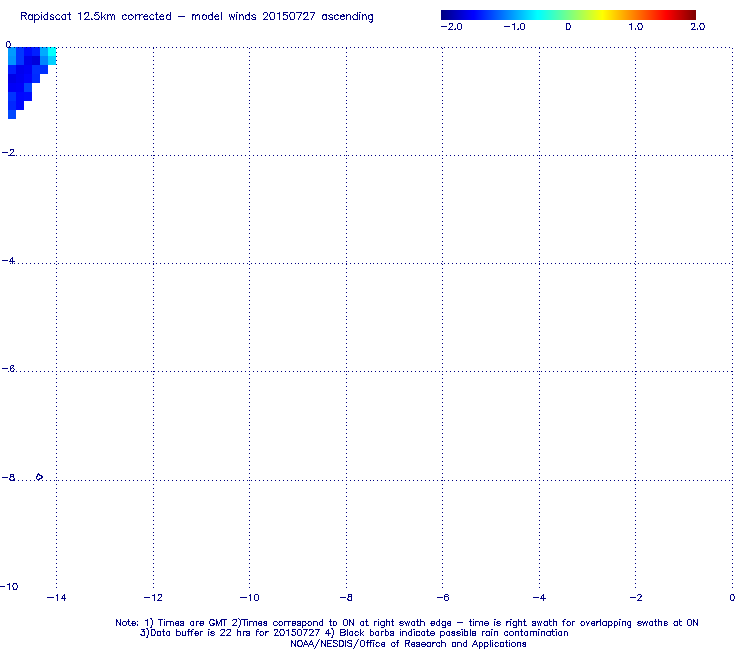Click the '20150727 ascending' date text in title

[318, 17]
